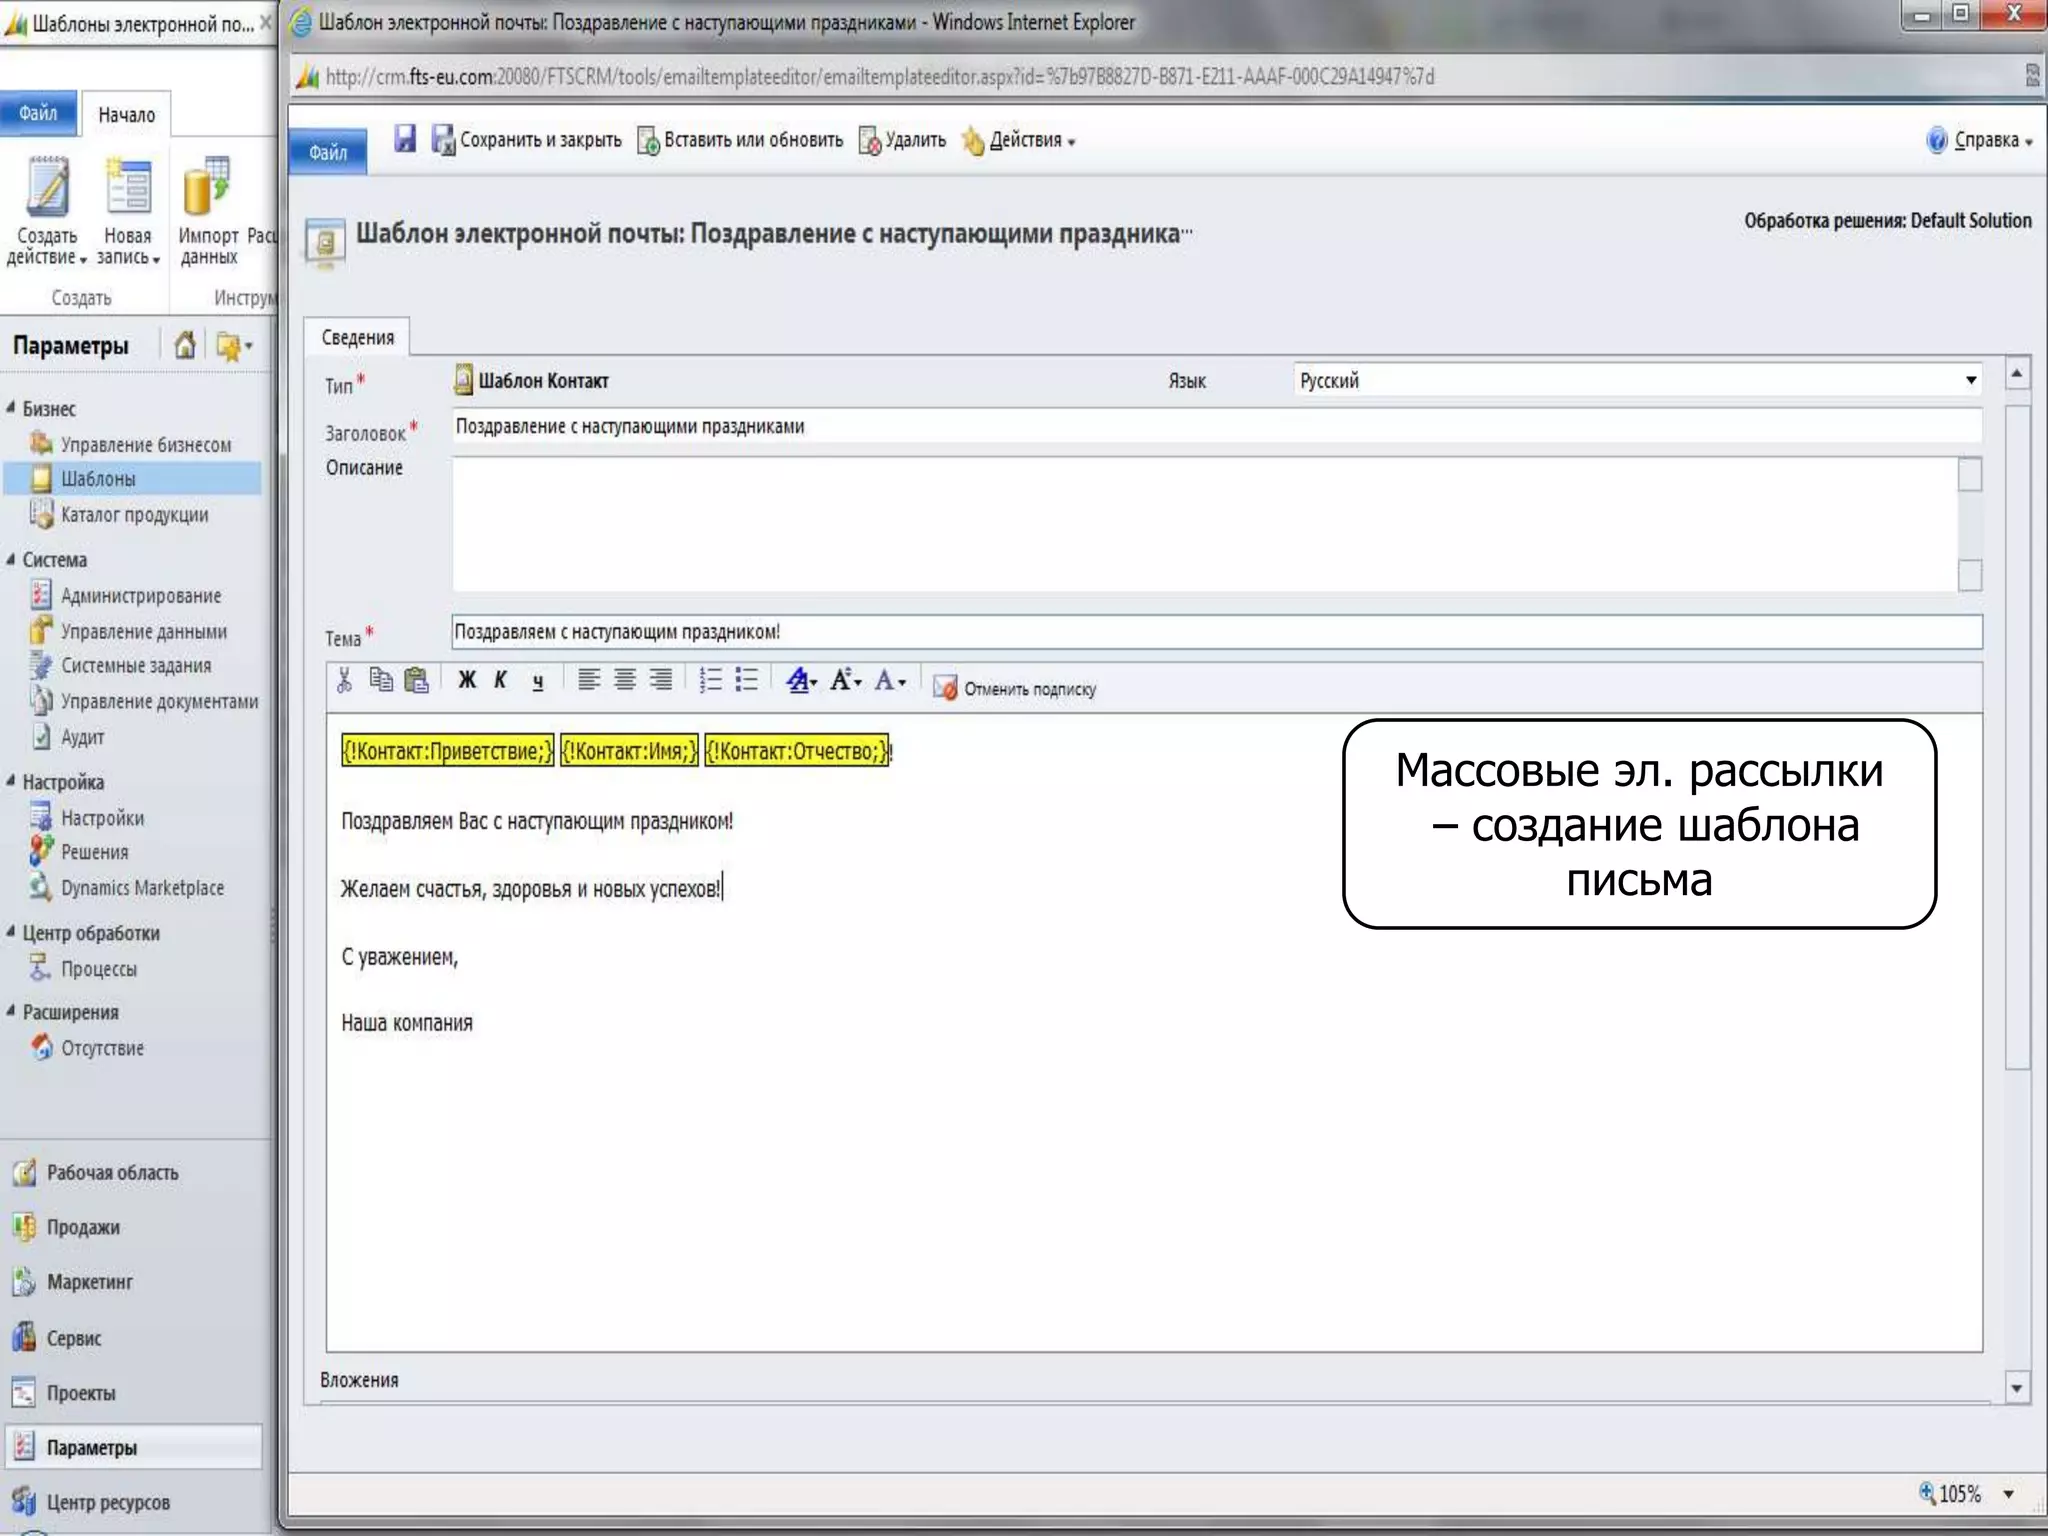This screenshot has height=1536, width=2048.
Task: Switch to the Сведения tab
Action: pos(357,338)
